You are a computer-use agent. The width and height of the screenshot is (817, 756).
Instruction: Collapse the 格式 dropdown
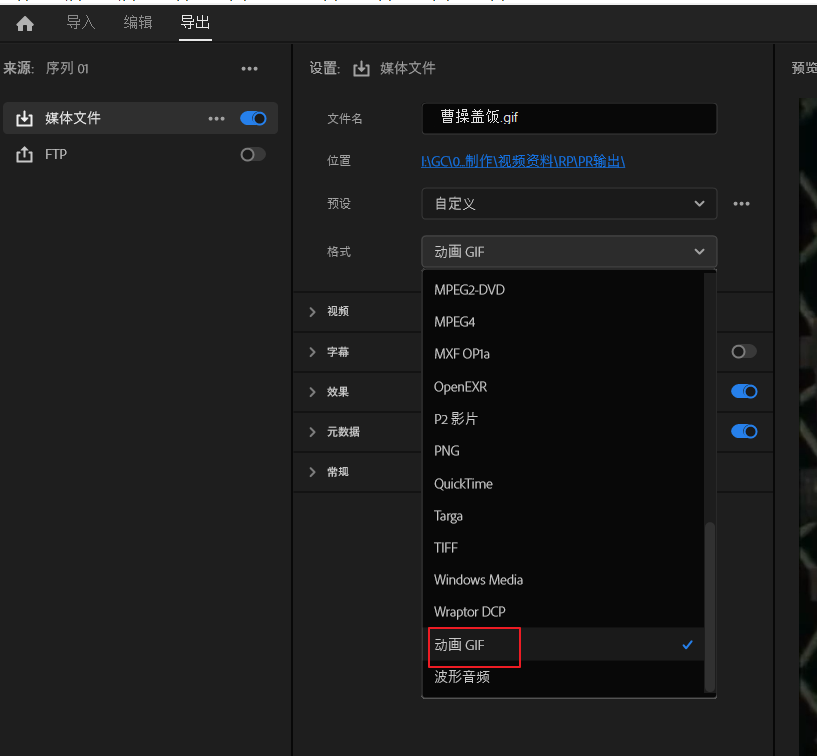click(569, 252)
